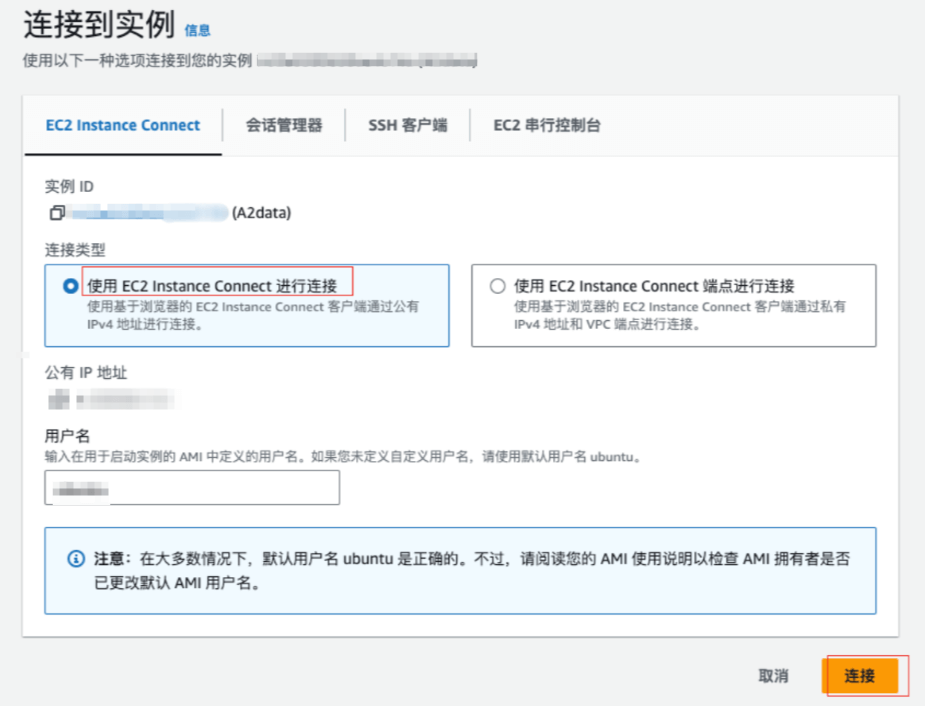Click the (A2data) instance name text
The width and height of the screenshot is (925, 706).
point(261,212)
